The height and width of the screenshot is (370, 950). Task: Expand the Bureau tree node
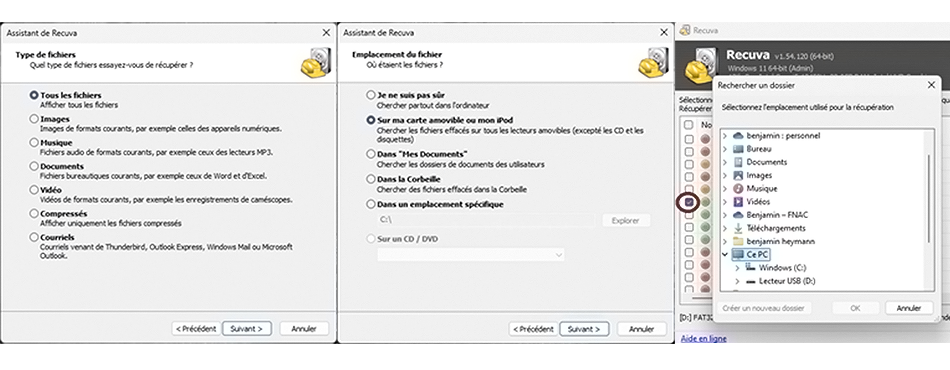click(x=725, y=149)
